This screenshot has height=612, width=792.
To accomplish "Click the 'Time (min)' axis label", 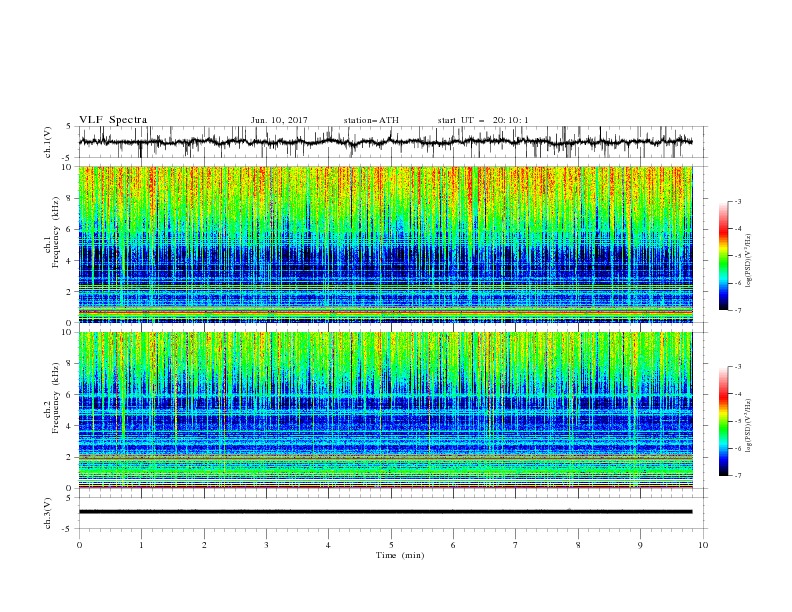I will [x=400, y=555].
